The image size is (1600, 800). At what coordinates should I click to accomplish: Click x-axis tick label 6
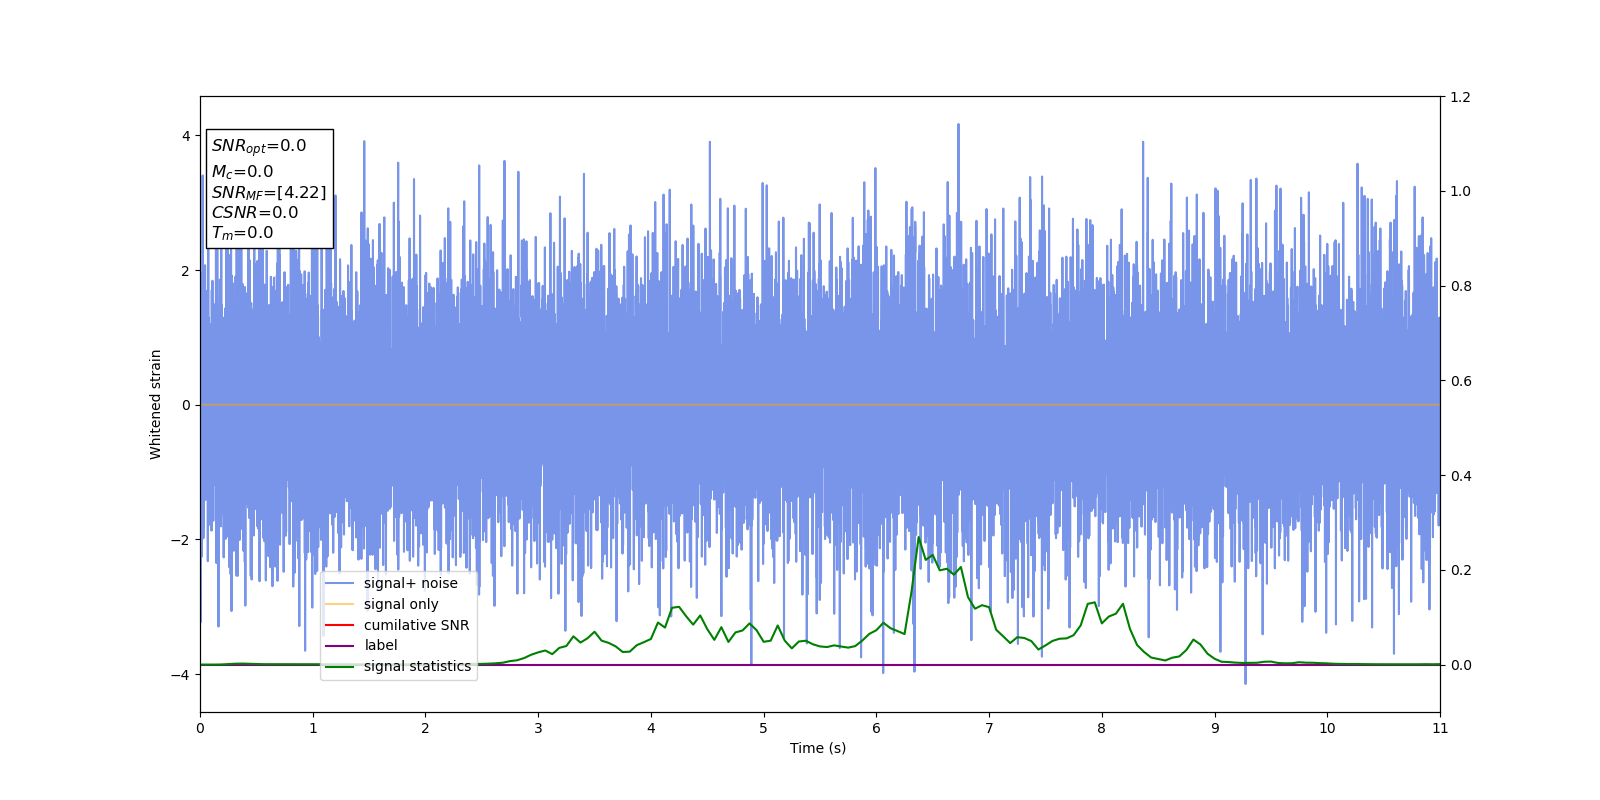(x=876, y=728)
